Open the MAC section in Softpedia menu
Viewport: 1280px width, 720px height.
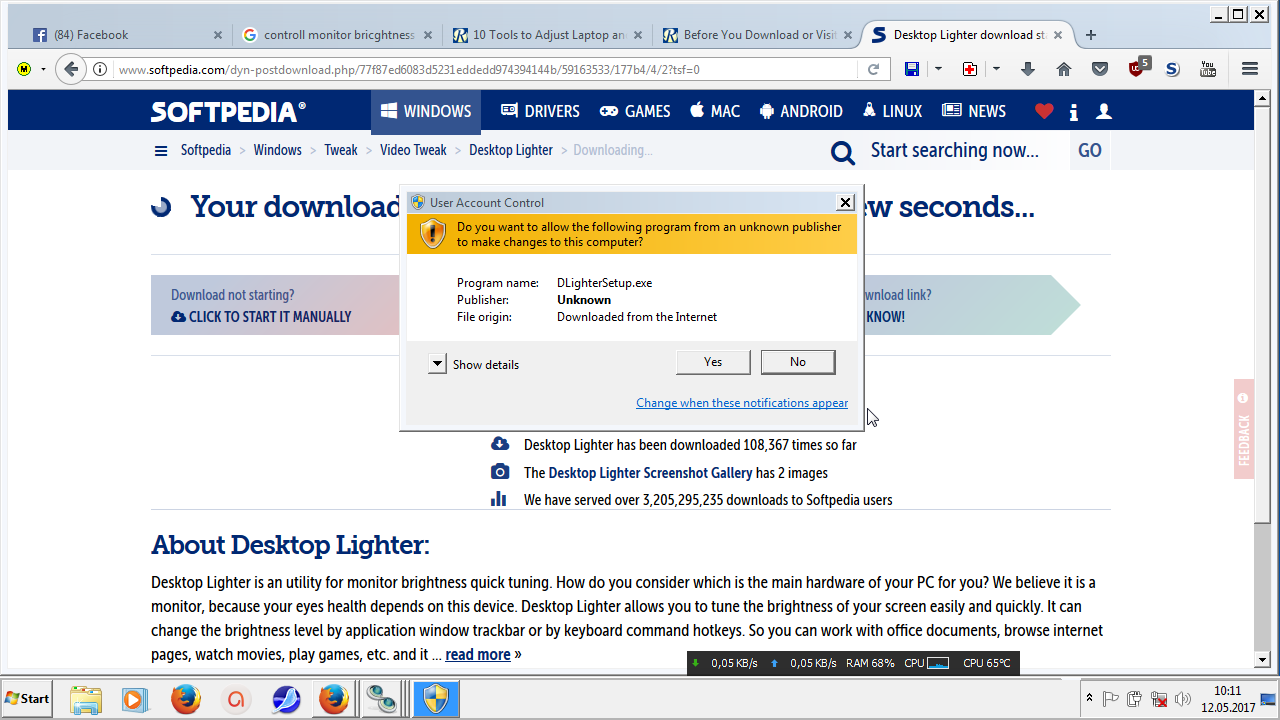pos(714,111)
